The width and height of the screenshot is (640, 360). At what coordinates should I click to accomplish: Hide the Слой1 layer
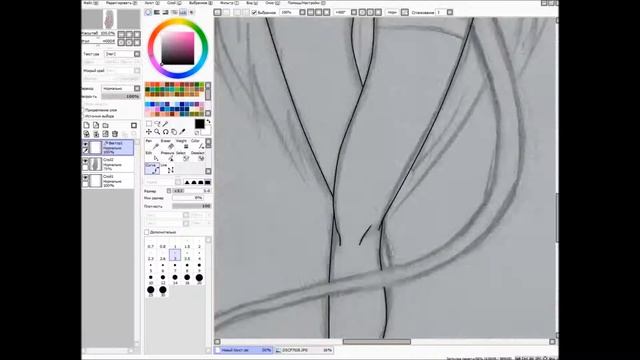coord(85,178)
